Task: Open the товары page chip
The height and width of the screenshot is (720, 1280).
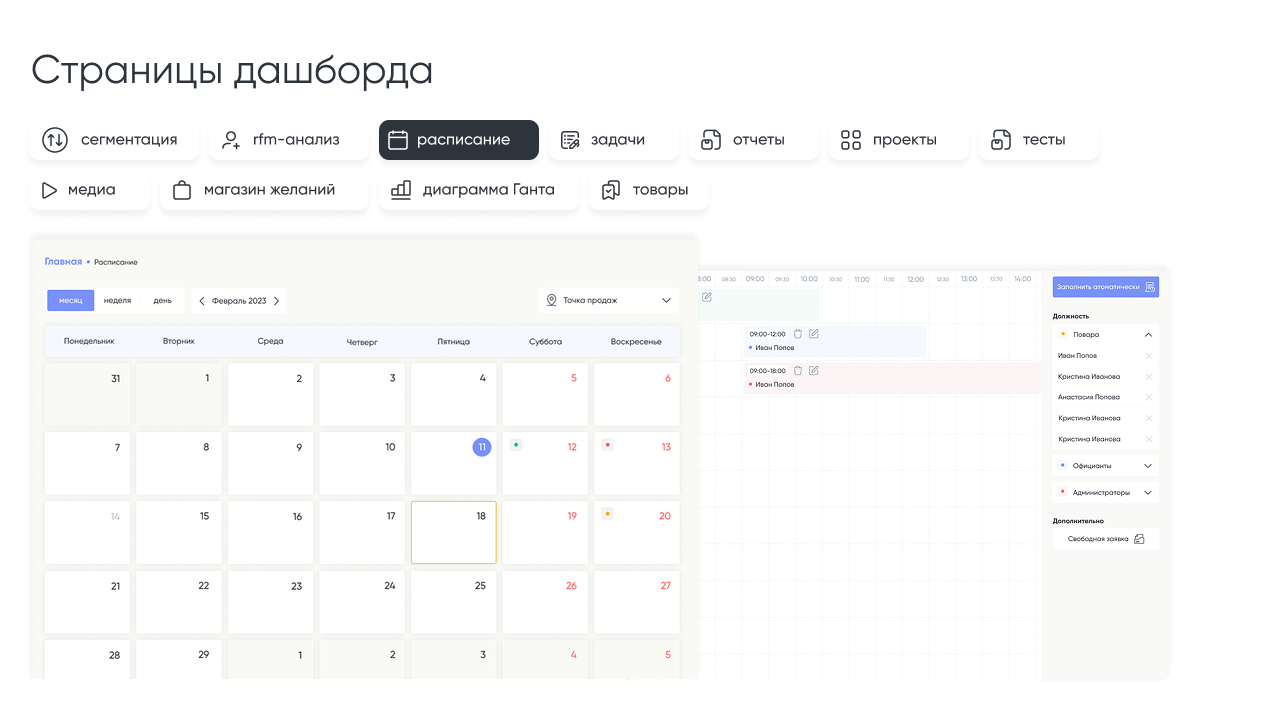Action: pos(649,190)
